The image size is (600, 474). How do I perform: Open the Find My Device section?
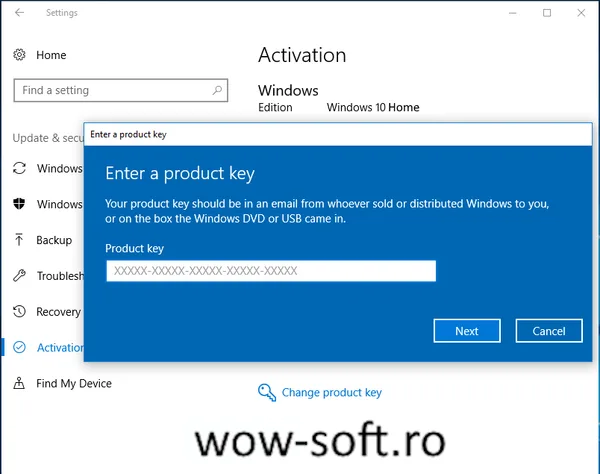pos(74,383)
